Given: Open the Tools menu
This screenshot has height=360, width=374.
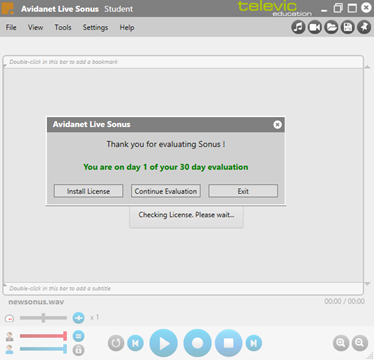Looking at the screenshot, I should tap(63, 27).
